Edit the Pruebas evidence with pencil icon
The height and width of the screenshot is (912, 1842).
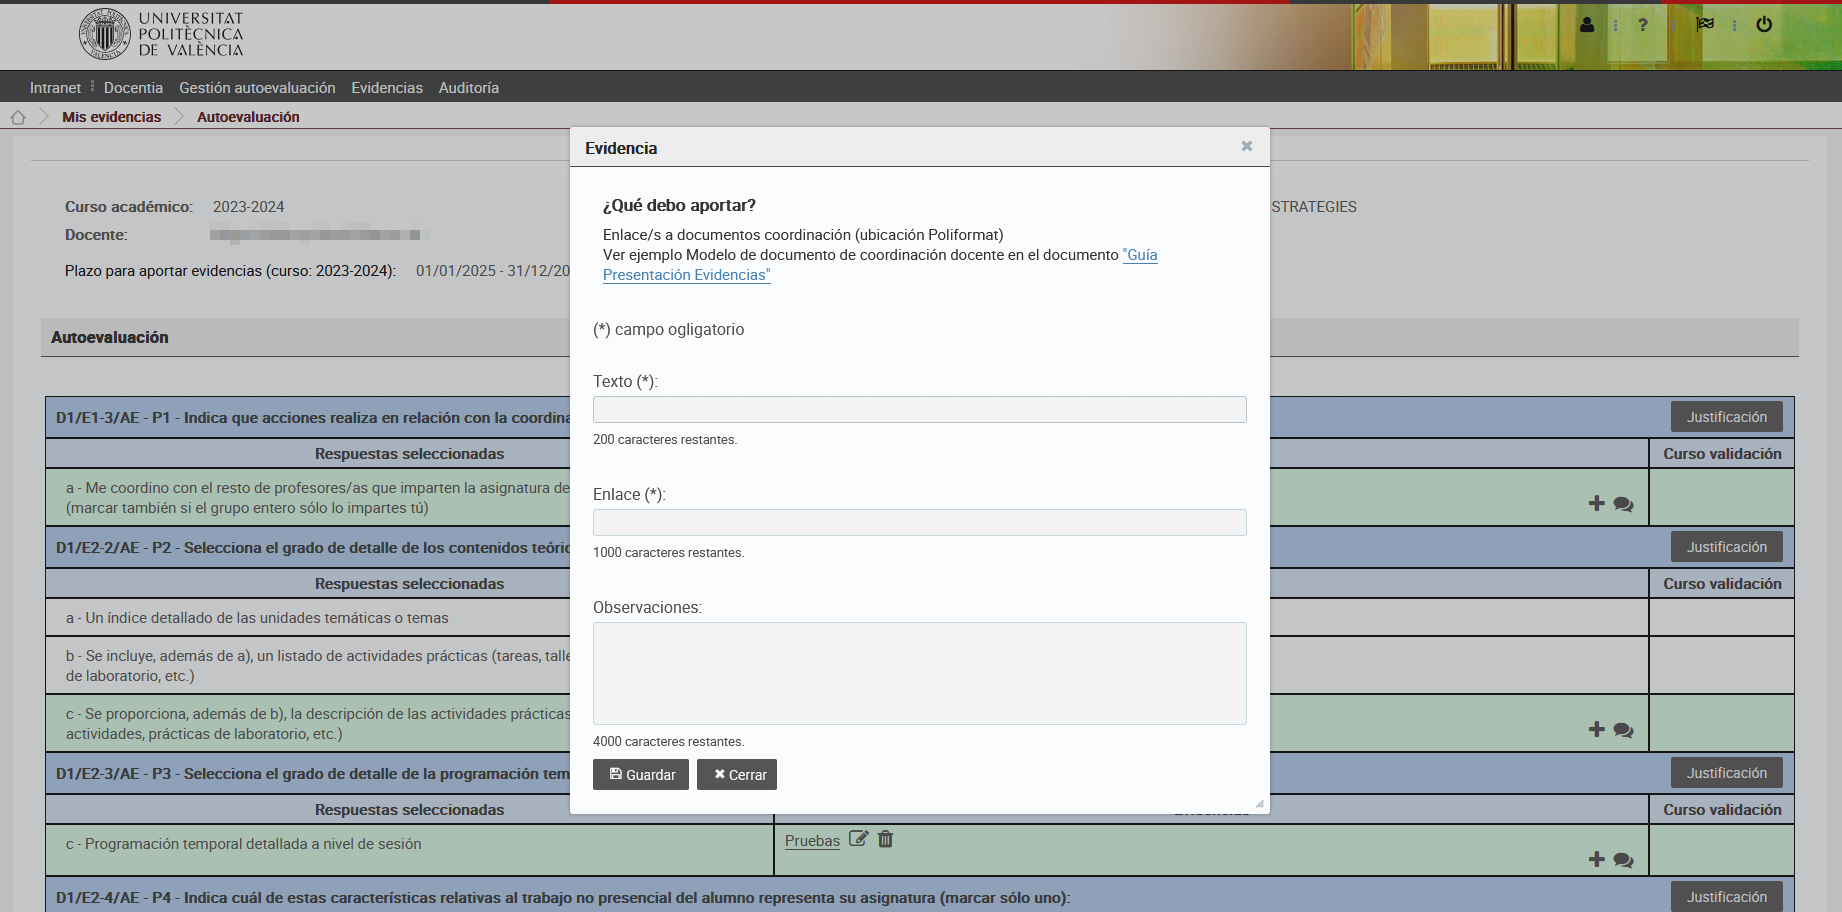click(x=858, y=839)
